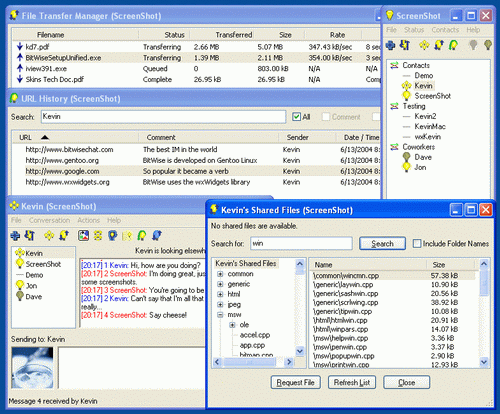Click the Kevin contact bulb icon in contact tree
500x414 pixels.
(406, 86)
